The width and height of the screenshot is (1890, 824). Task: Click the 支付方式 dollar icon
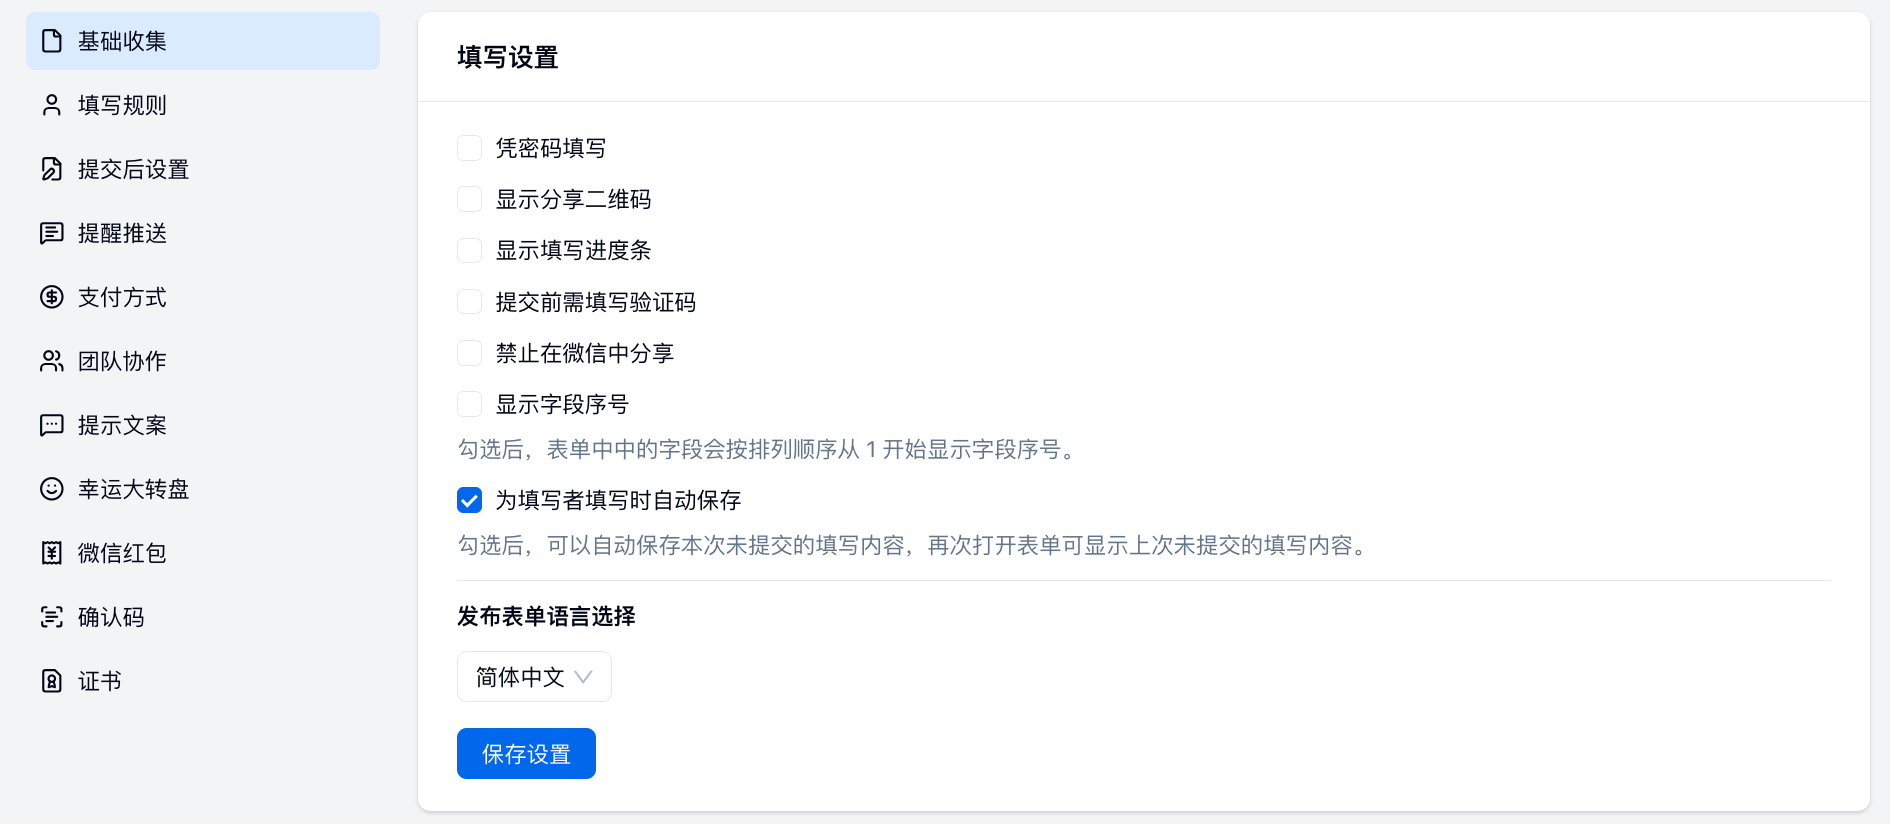pos(52,297)
